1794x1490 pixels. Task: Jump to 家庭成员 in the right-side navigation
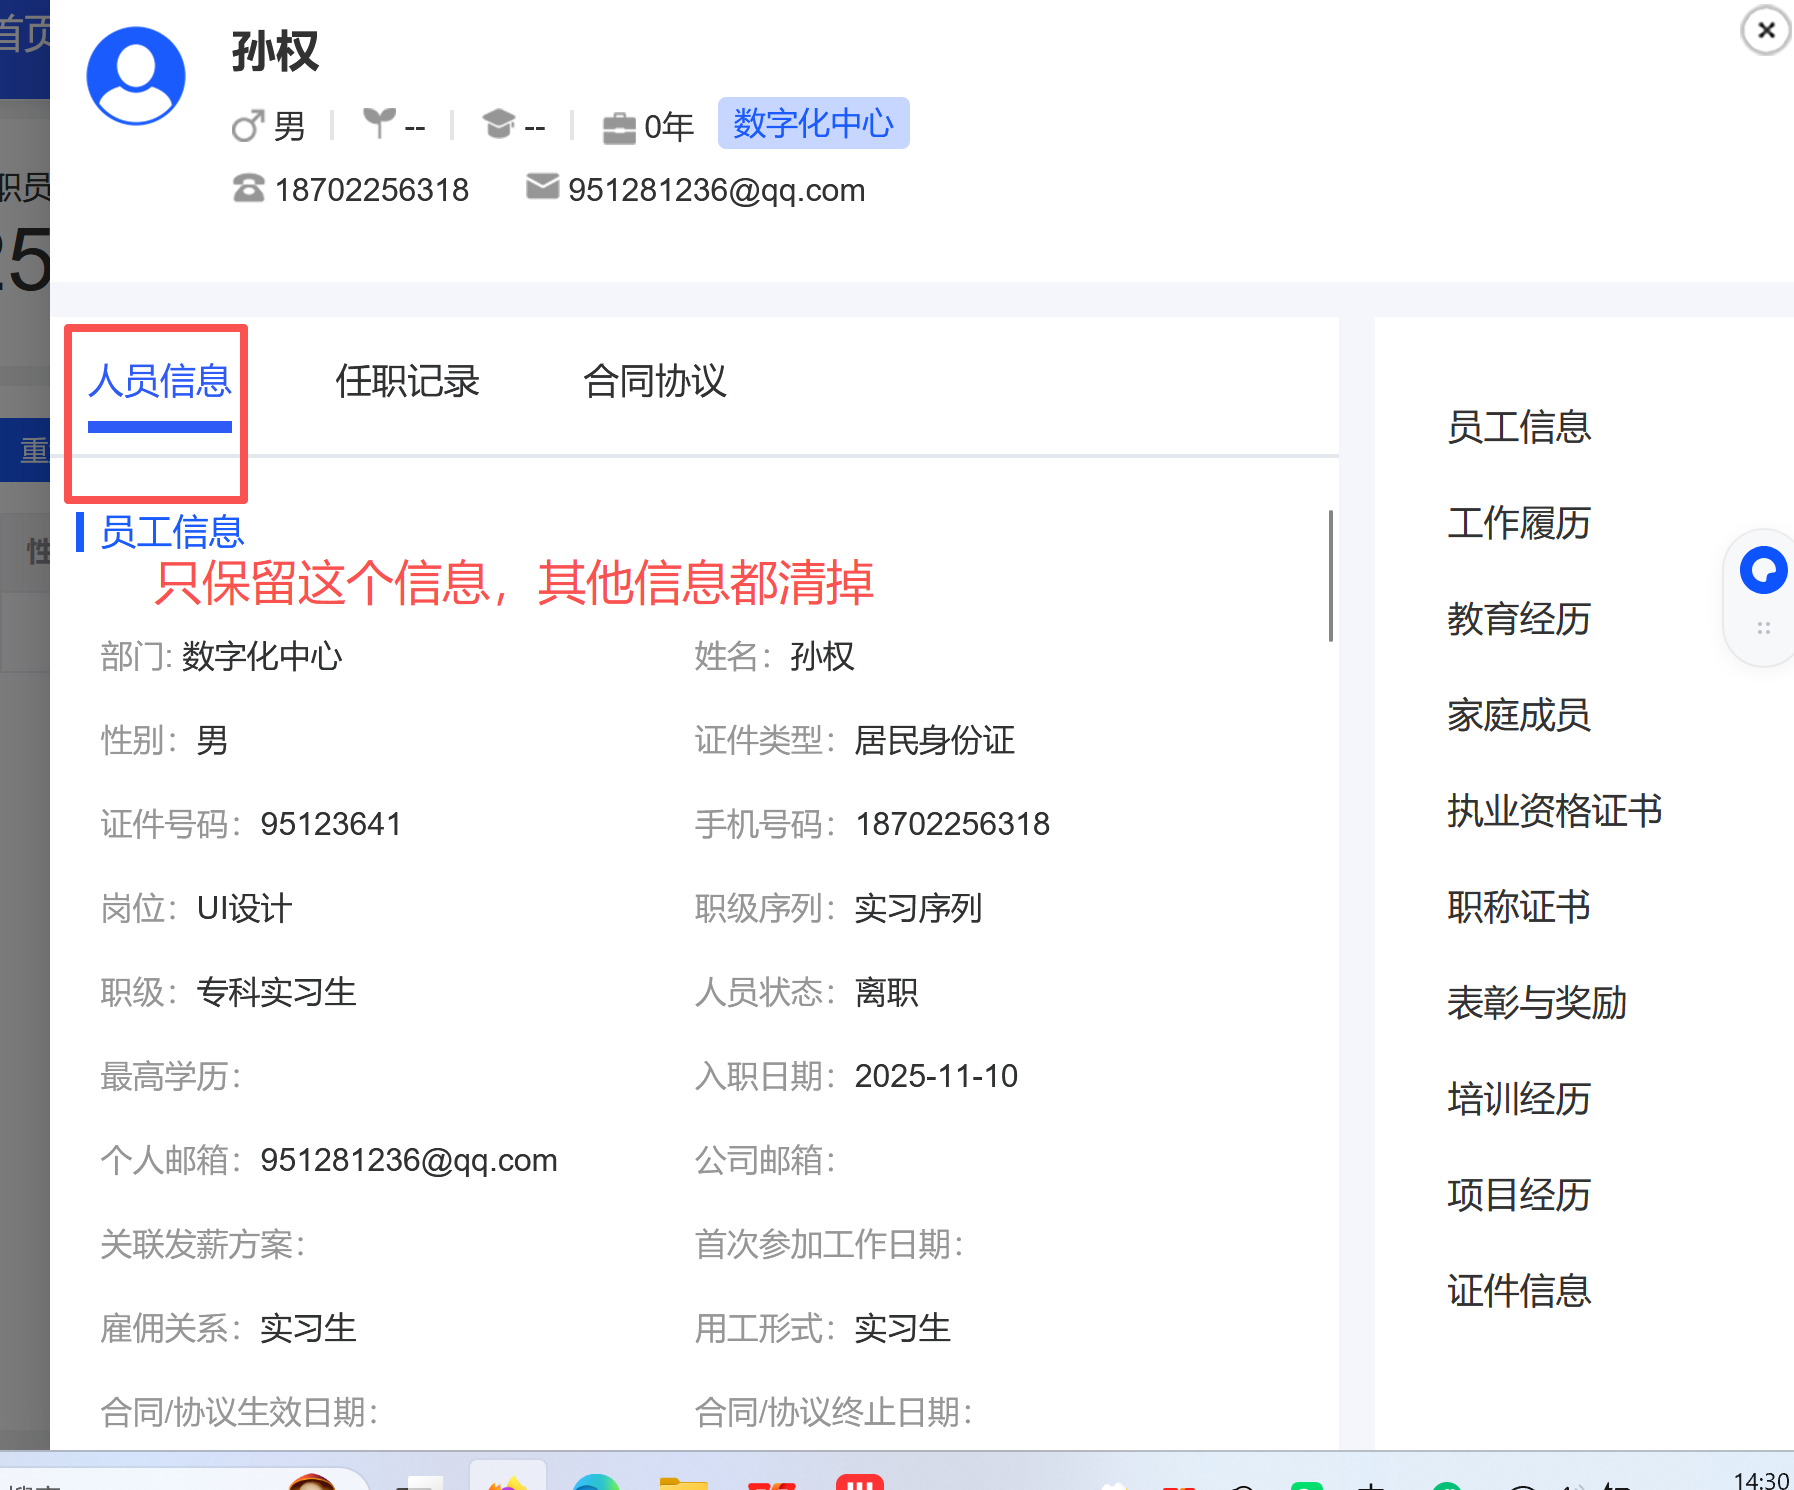1519,715
